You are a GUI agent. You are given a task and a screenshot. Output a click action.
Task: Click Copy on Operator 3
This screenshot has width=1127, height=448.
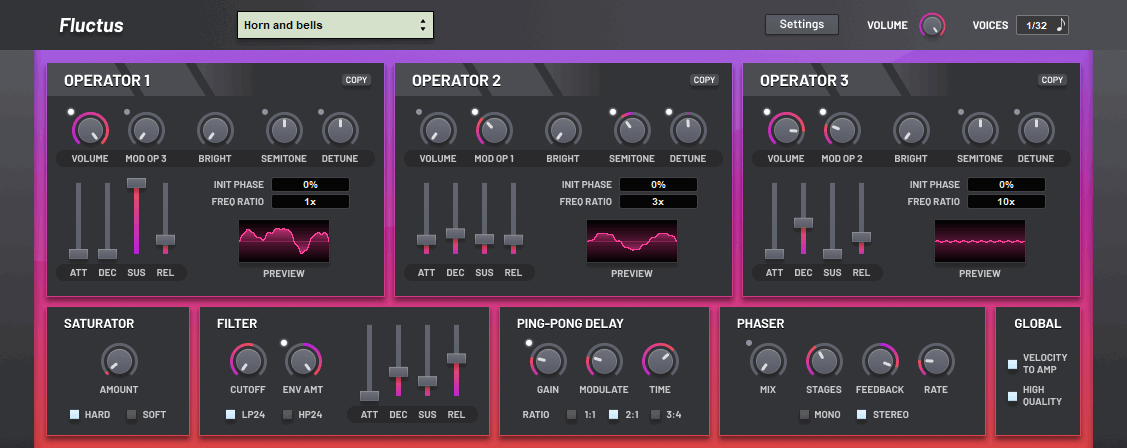tap(1052, 80)
